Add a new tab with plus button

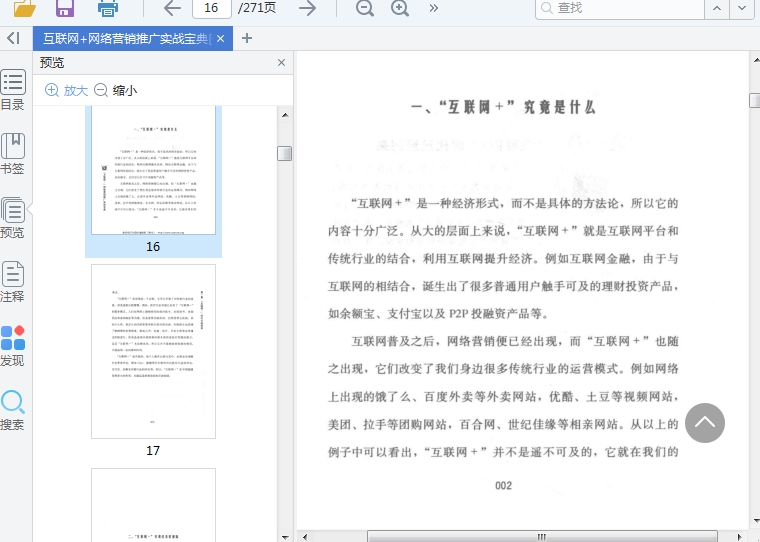247,39
